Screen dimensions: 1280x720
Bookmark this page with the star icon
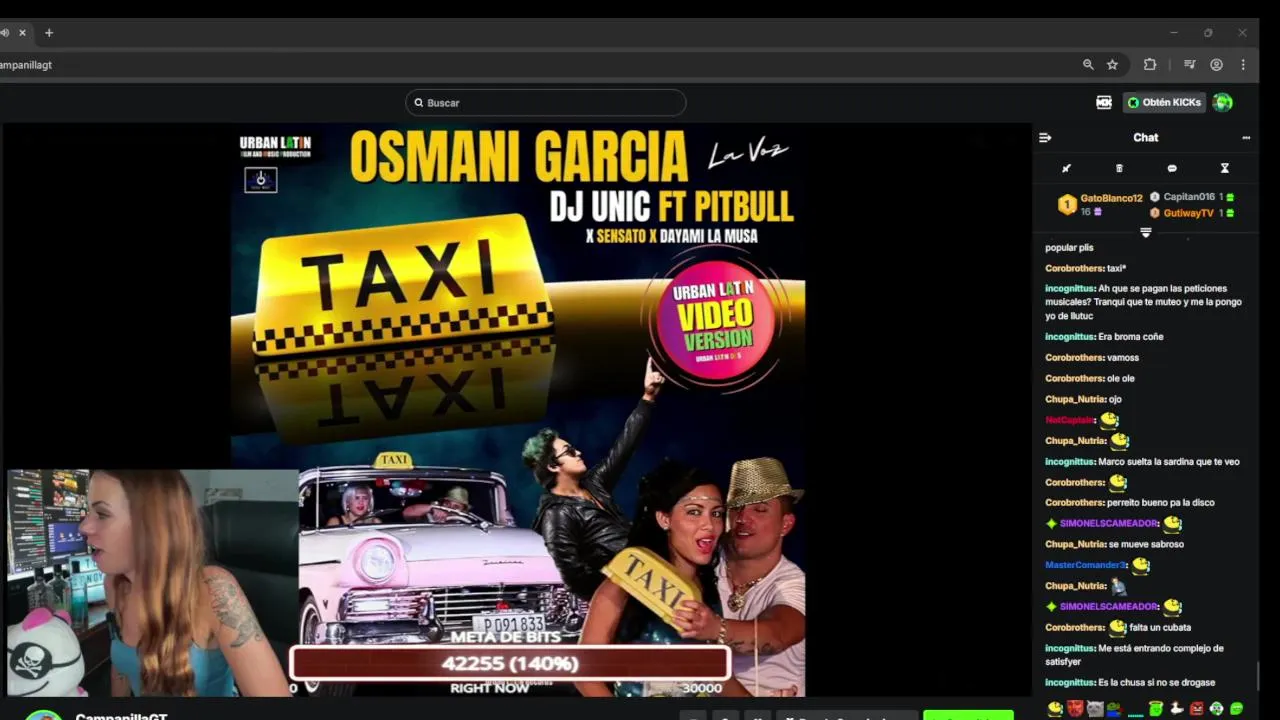1112,65
